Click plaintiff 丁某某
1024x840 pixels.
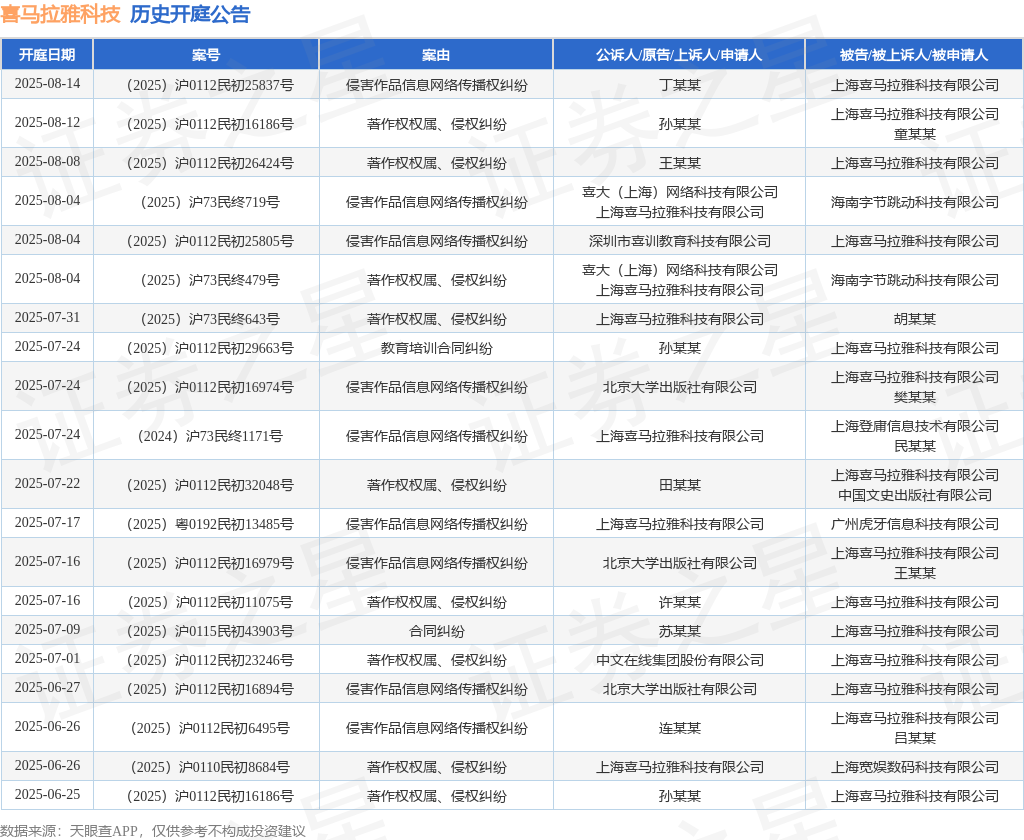(679, 85)
